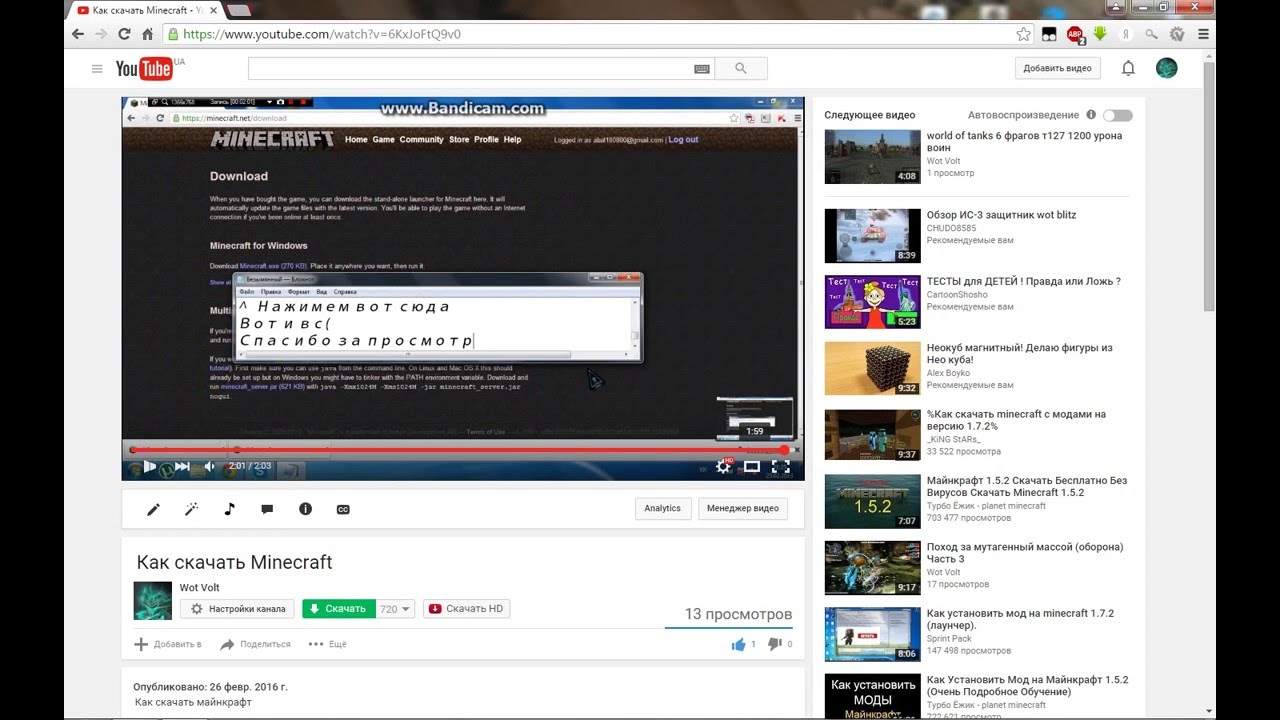
Task: Open account avatar menu
Action: pyautogui.click(x=1166, y=68)
